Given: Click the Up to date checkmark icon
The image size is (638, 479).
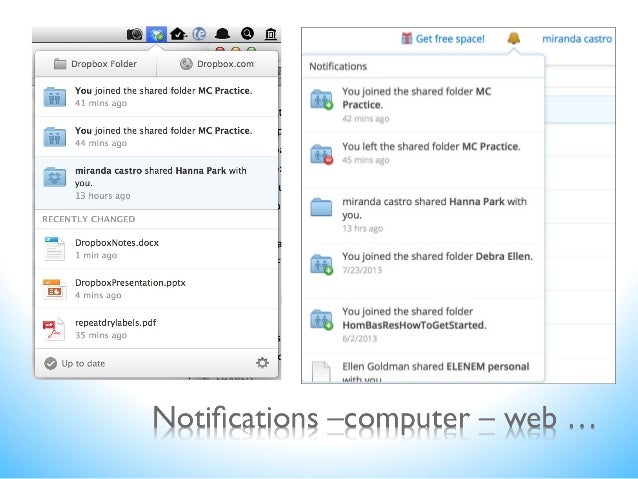Looking at the screenshot, I should 50,363.
